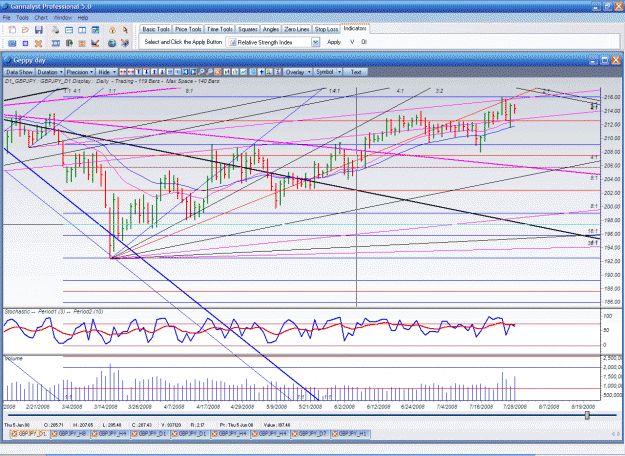Open the Hide dropdown
Viewport: 625px width, 456px height.
tap(106, 72)
